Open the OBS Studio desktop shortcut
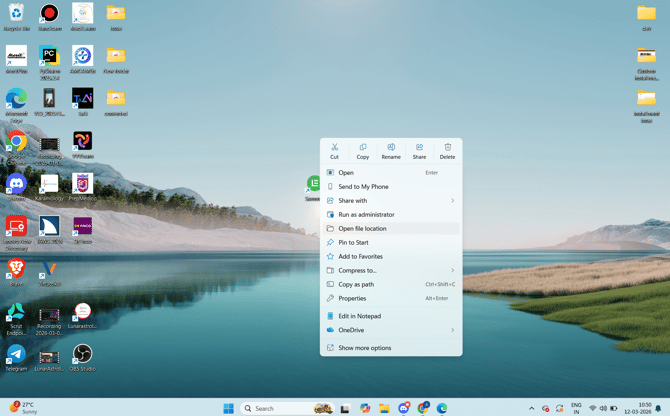The height and width of the screenshot is (416, 670). [x=82, y=354]
